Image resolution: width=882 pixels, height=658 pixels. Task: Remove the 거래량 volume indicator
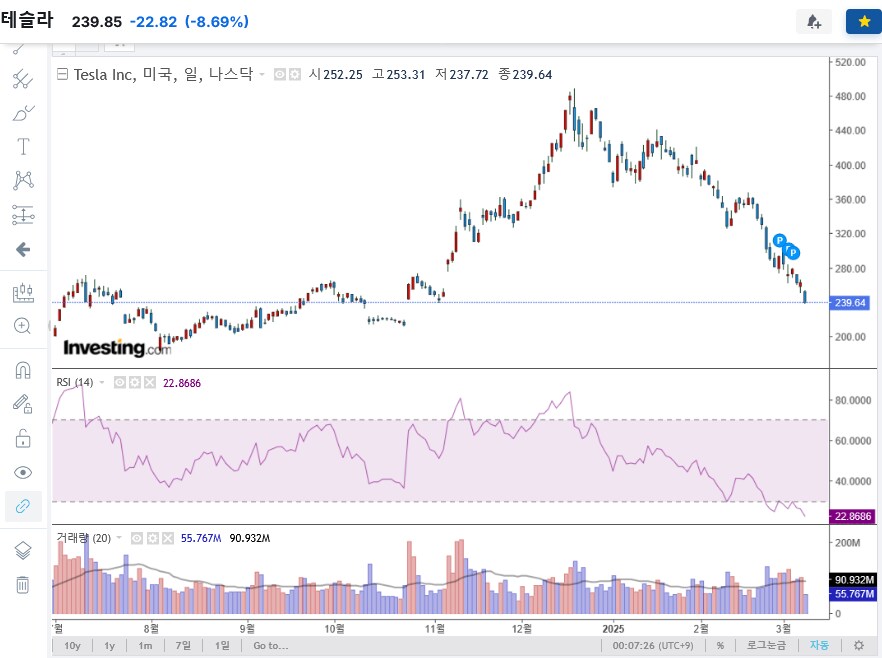click(x=168, y=538)
